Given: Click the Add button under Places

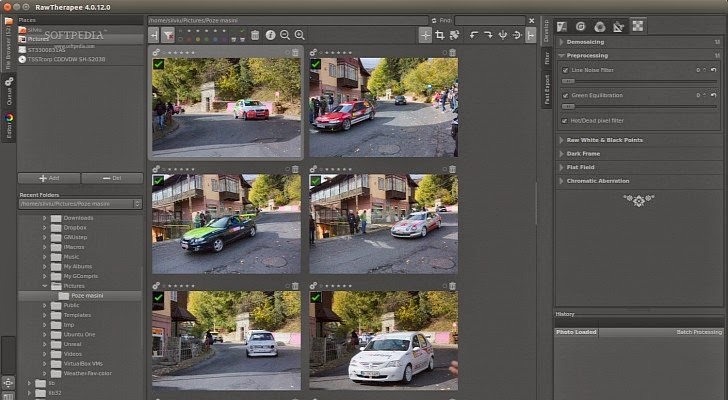Looking at the screenshot, I should (x=49, y=178).
